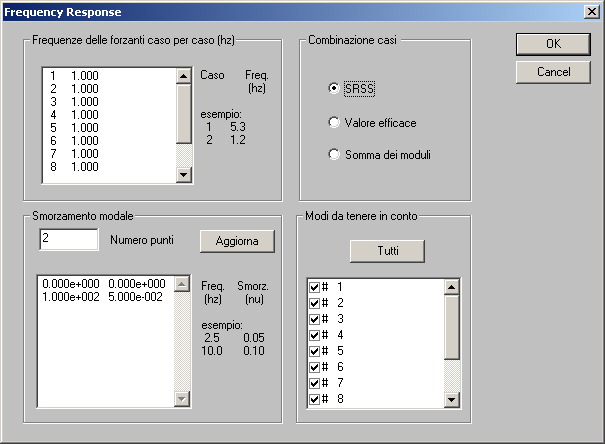Select the SRSS radio option
The image size is (605, 444).
[334, 88]
